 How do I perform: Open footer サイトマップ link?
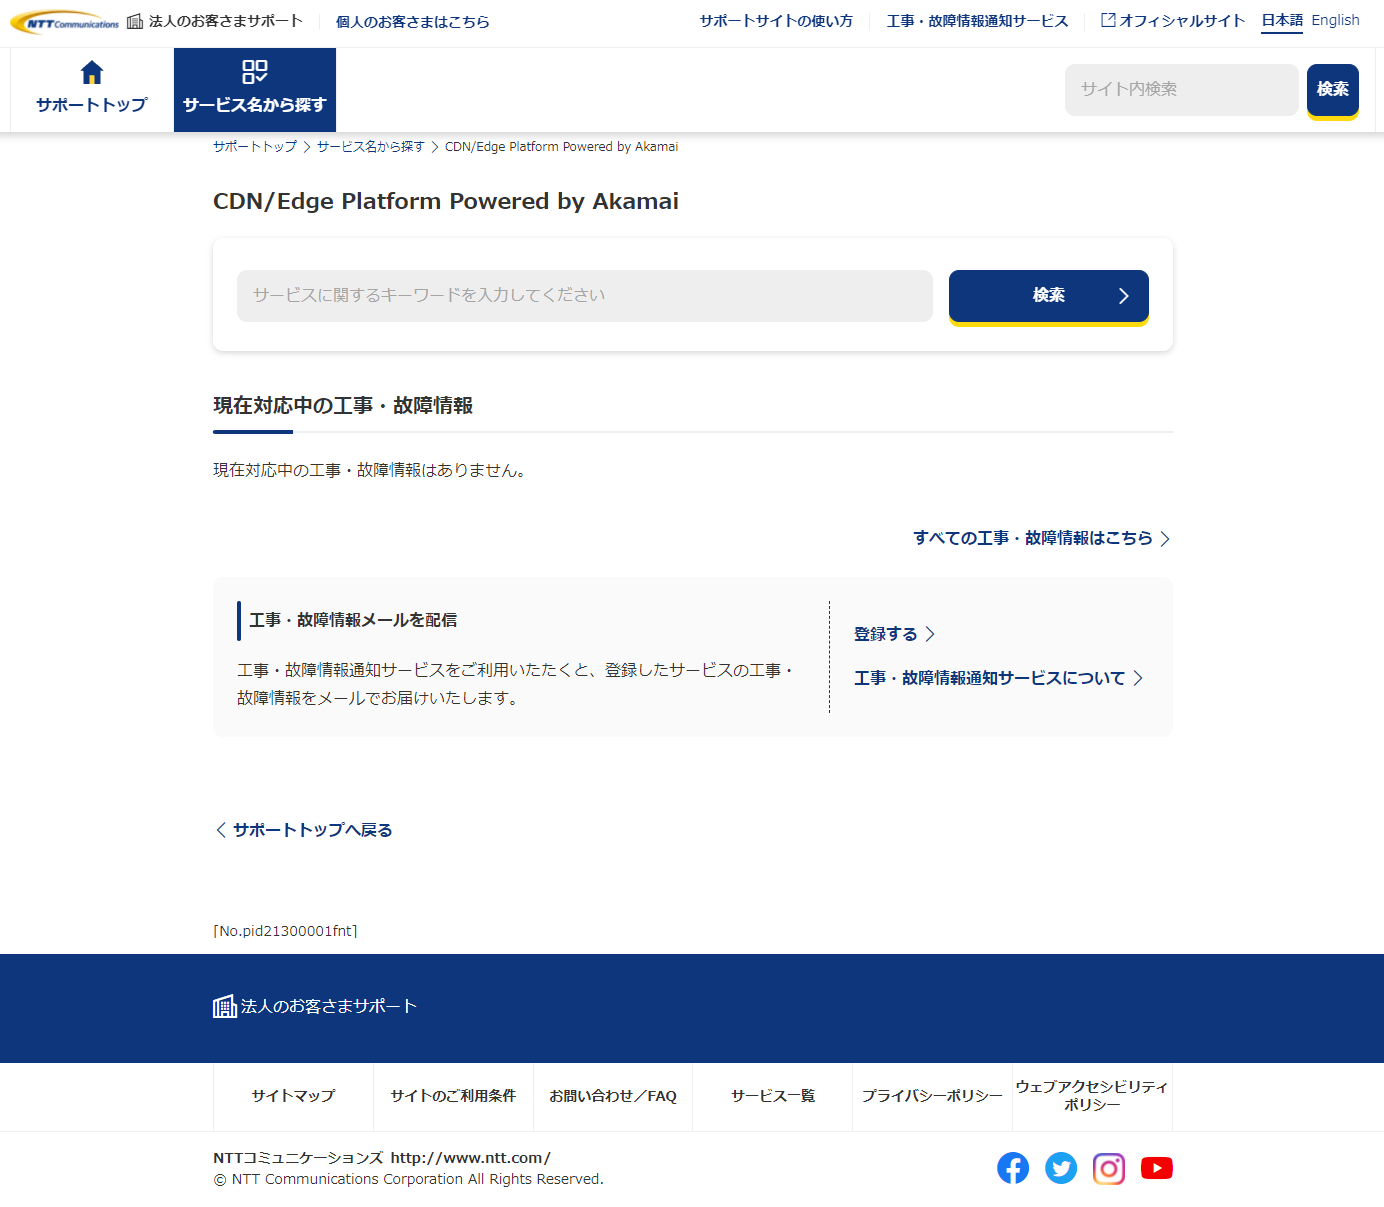point(293,1096)
